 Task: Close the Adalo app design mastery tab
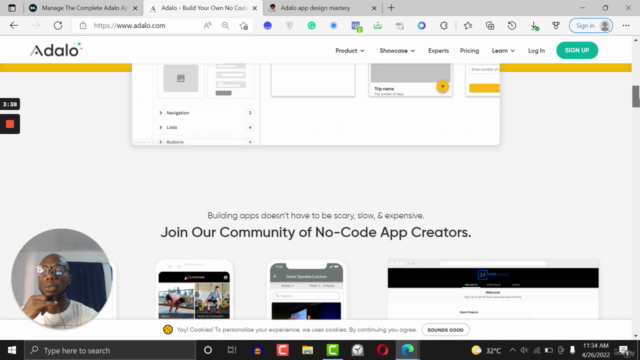tap(374, 8)
